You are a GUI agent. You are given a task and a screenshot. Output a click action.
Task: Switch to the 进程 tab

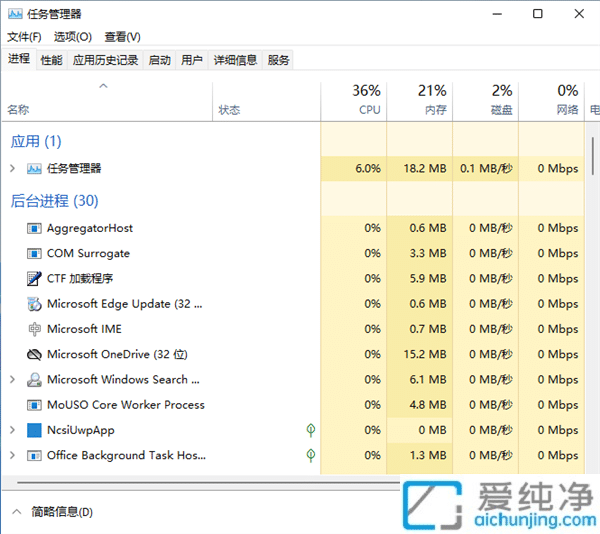click(x=19, y=59)
